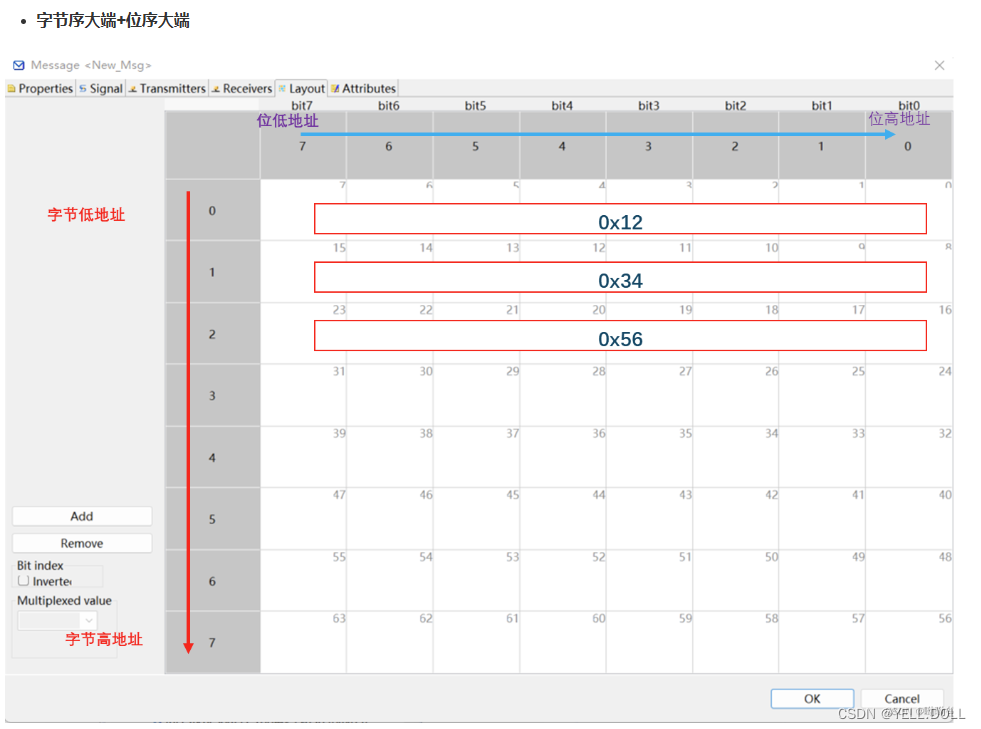The image size is (981, 729).
Task: Click the Layout tab icon
Action: (x=282, y=89)
